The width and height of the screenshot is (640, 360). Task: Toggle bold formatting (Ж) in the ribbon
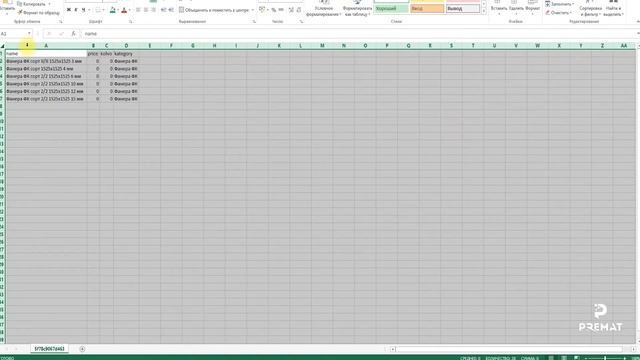[69, 10]
